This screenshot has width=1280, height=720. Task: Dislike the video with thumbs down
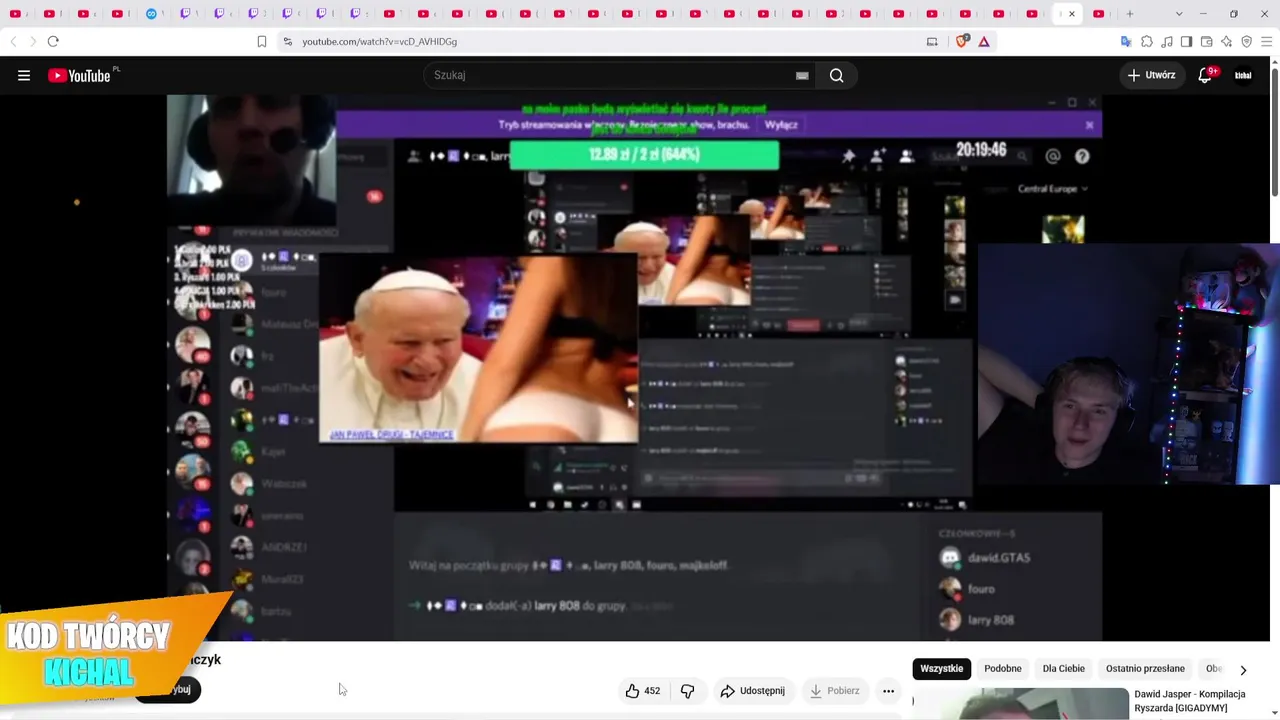tap(687, 691)
